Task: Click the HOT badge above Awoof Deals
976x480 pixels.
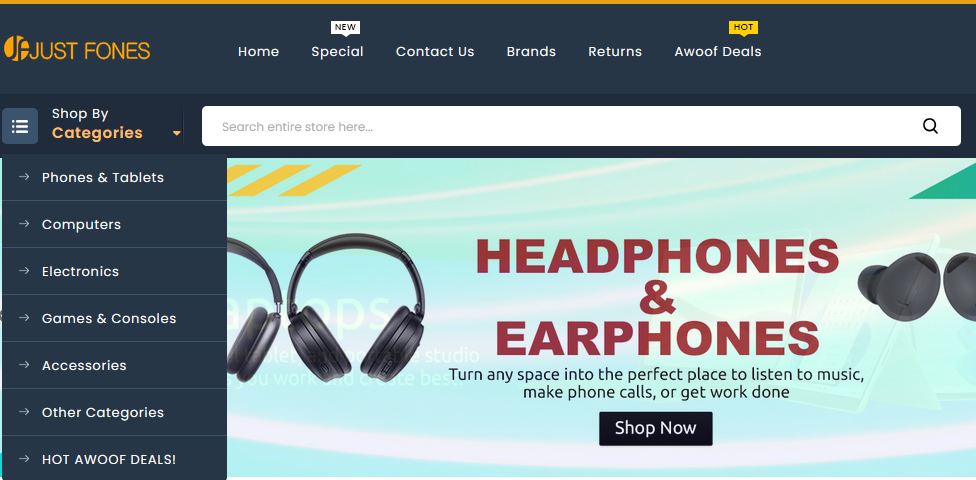Action: (743, 27)
